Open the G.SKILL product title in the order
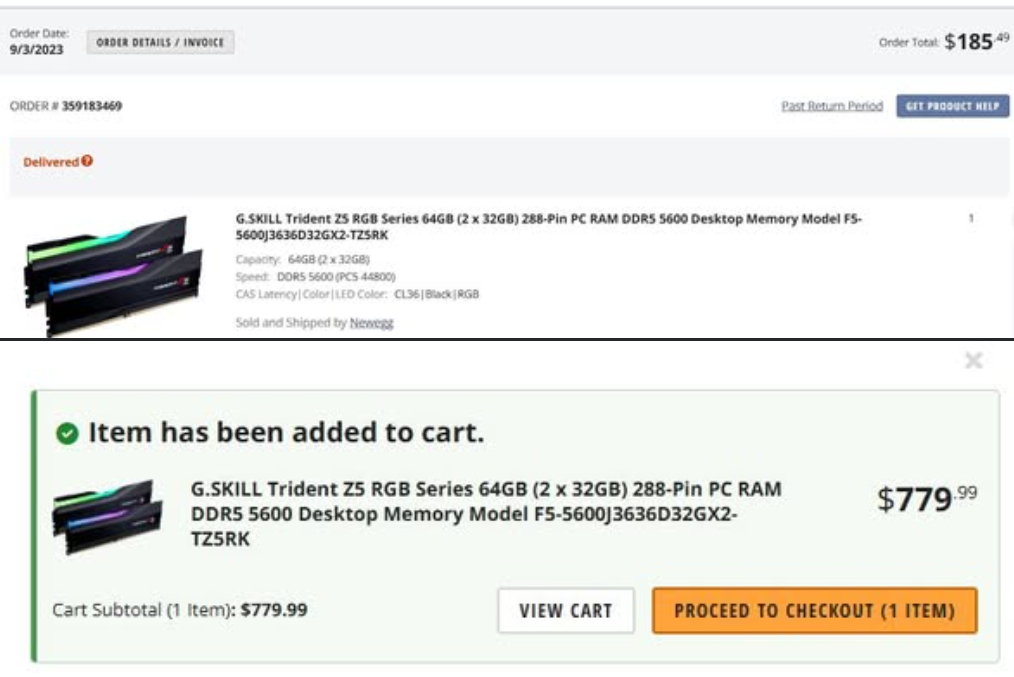This screenshot has width=1014, height=677. pyautogui.click(x=548, y=226)
